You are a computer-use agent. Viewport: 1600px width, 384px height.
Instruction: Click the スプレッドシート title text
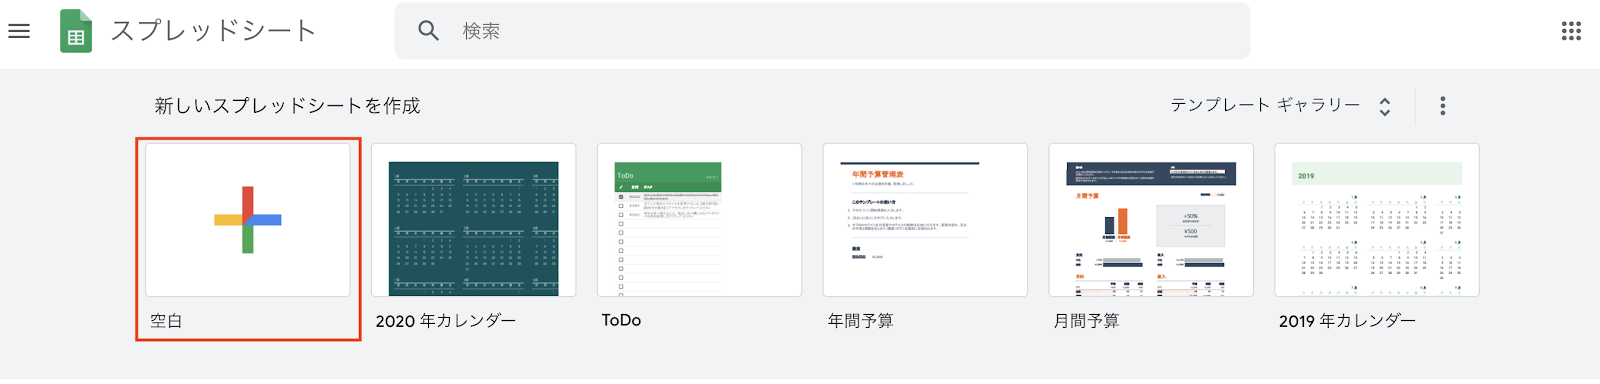(x=213, y=31)
